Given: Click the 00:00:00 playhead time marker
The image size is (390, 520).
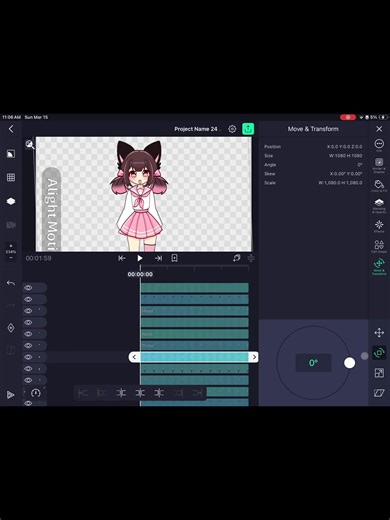Looking at the screenshot, I should [x=140, y=274].
